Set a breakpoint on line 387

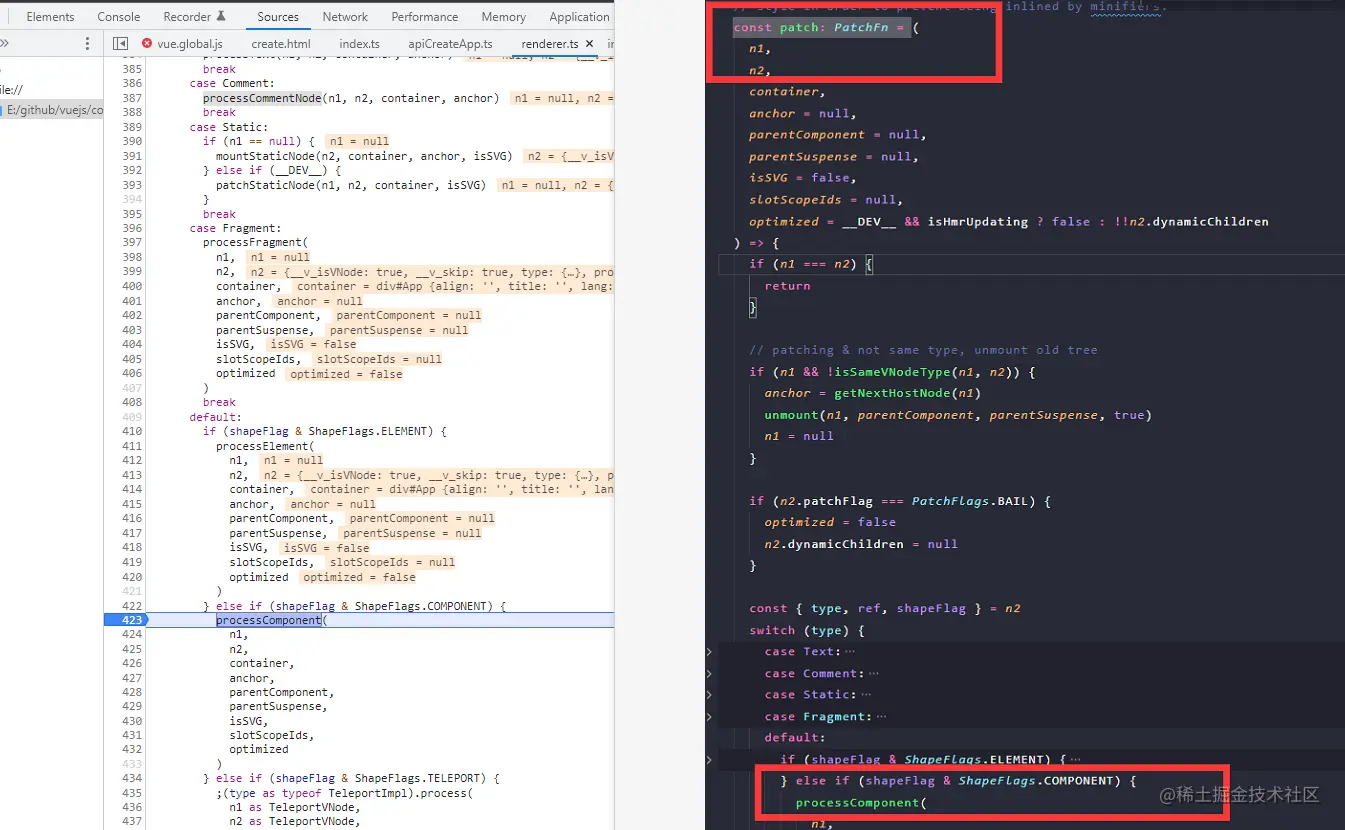click(131, 98)
